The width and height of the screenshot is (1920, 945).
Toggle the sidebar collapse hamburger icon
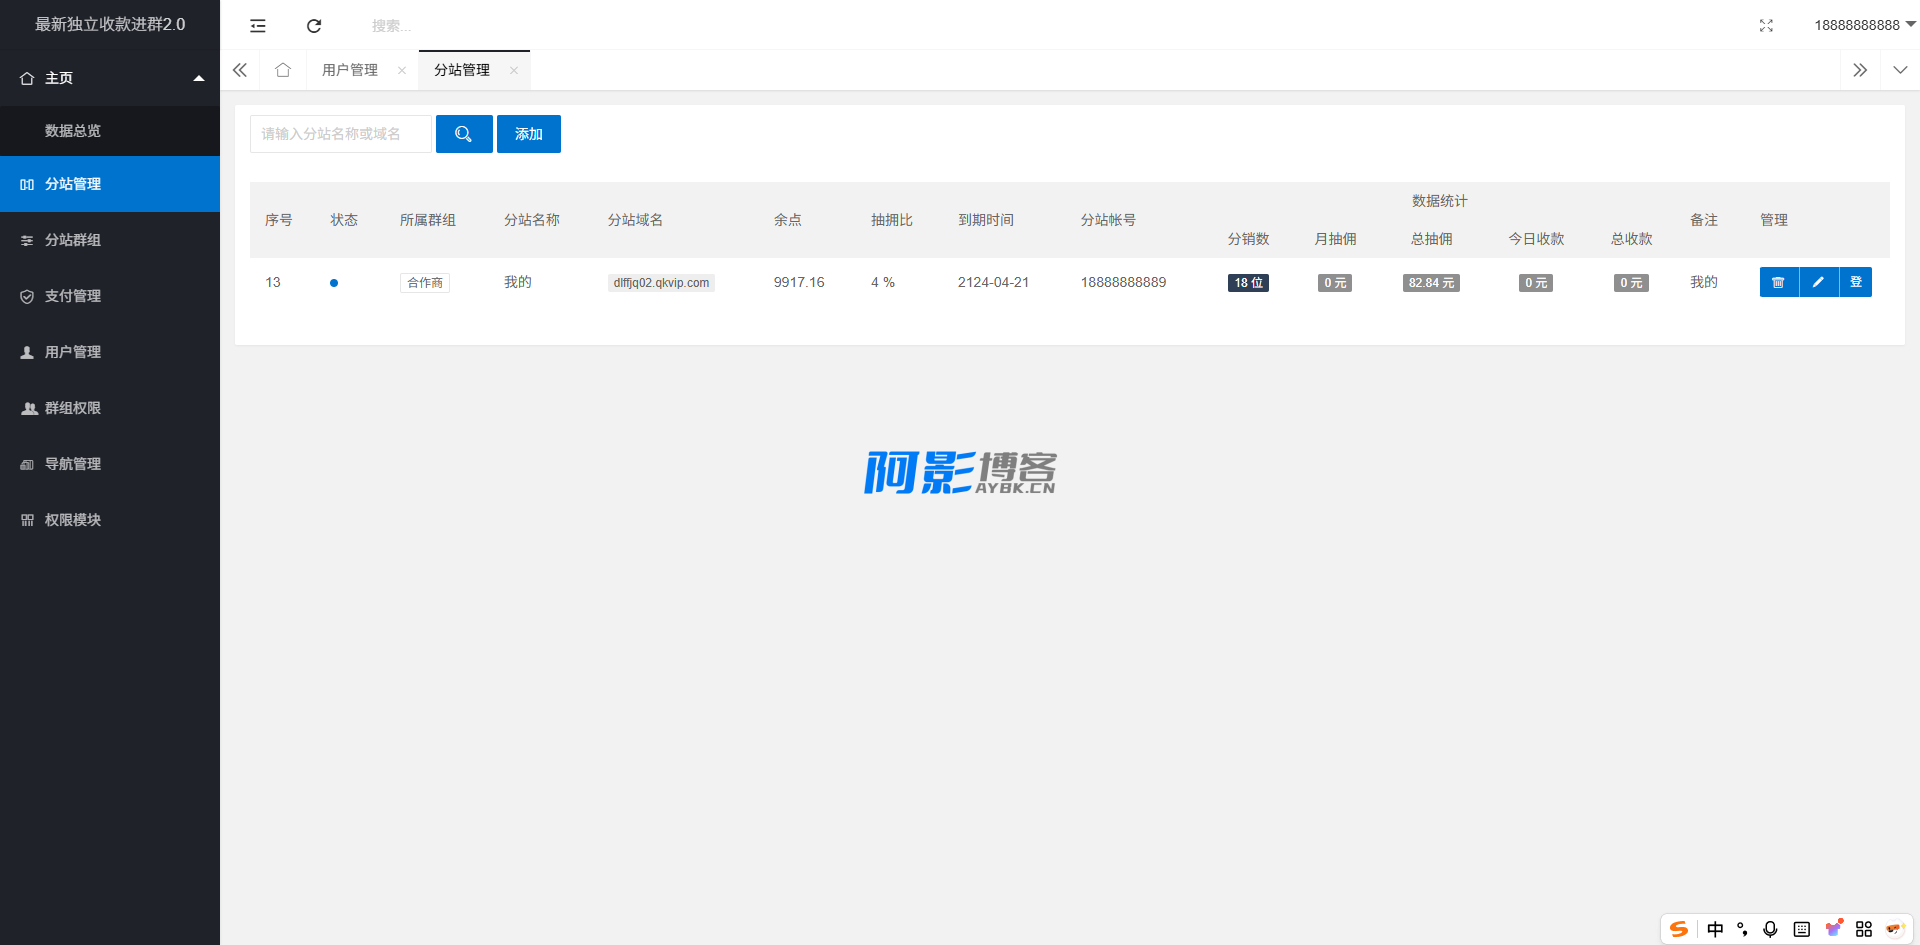click(258, 26)
